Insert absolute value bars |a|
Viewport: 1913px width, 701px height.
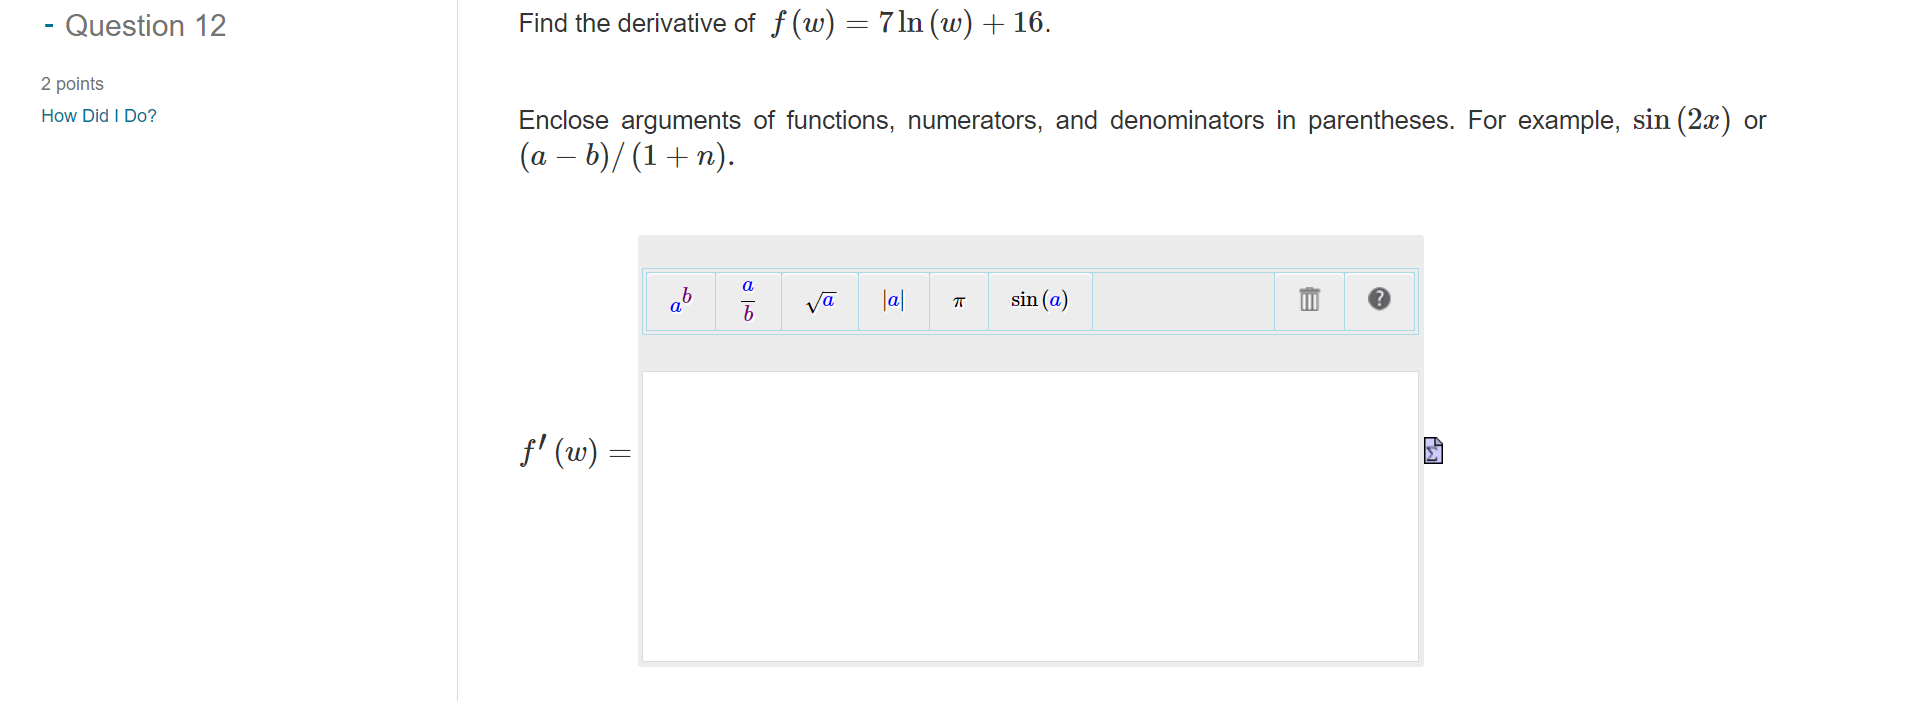(894, 301)
